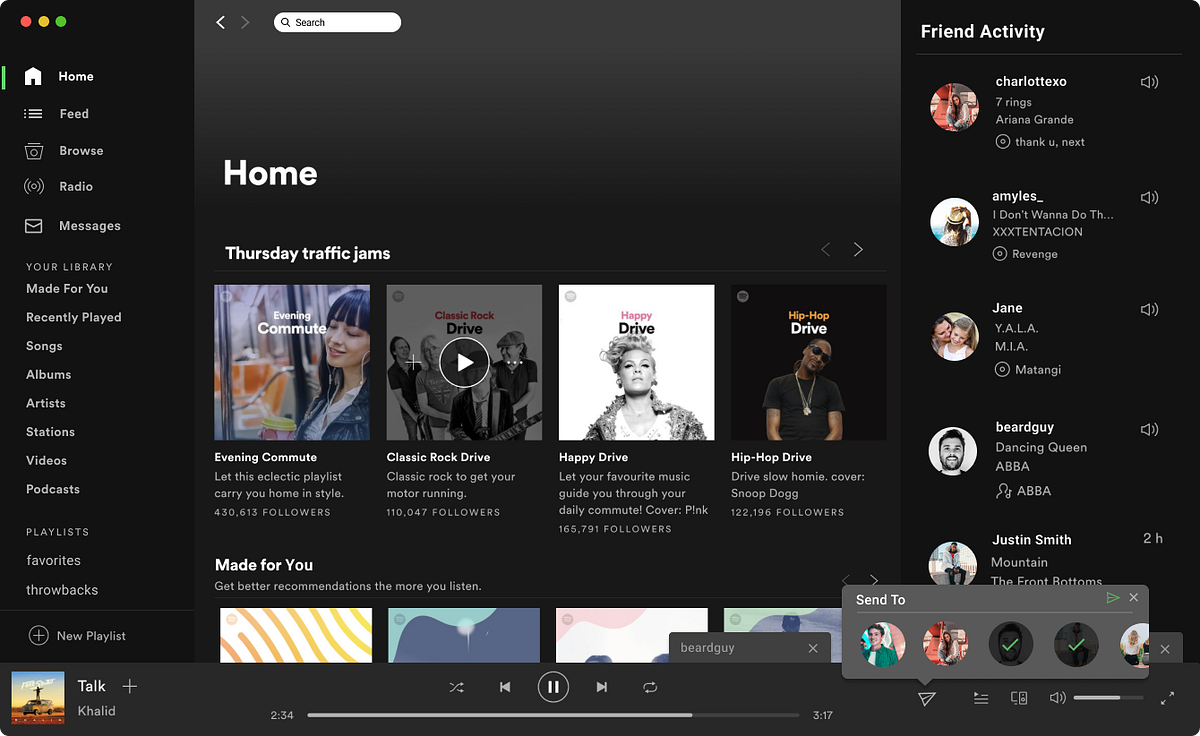Dismiss the beardguy tooltip with X
Screen dimensions: 1200x736
(813, 649)
